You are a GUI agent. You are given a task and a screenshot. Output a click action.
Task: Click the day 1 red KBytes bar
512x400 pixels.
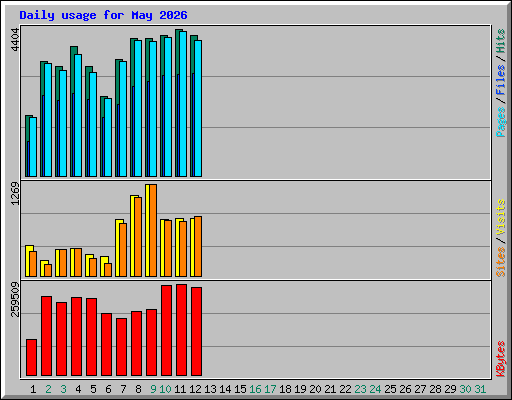(31, 358)
